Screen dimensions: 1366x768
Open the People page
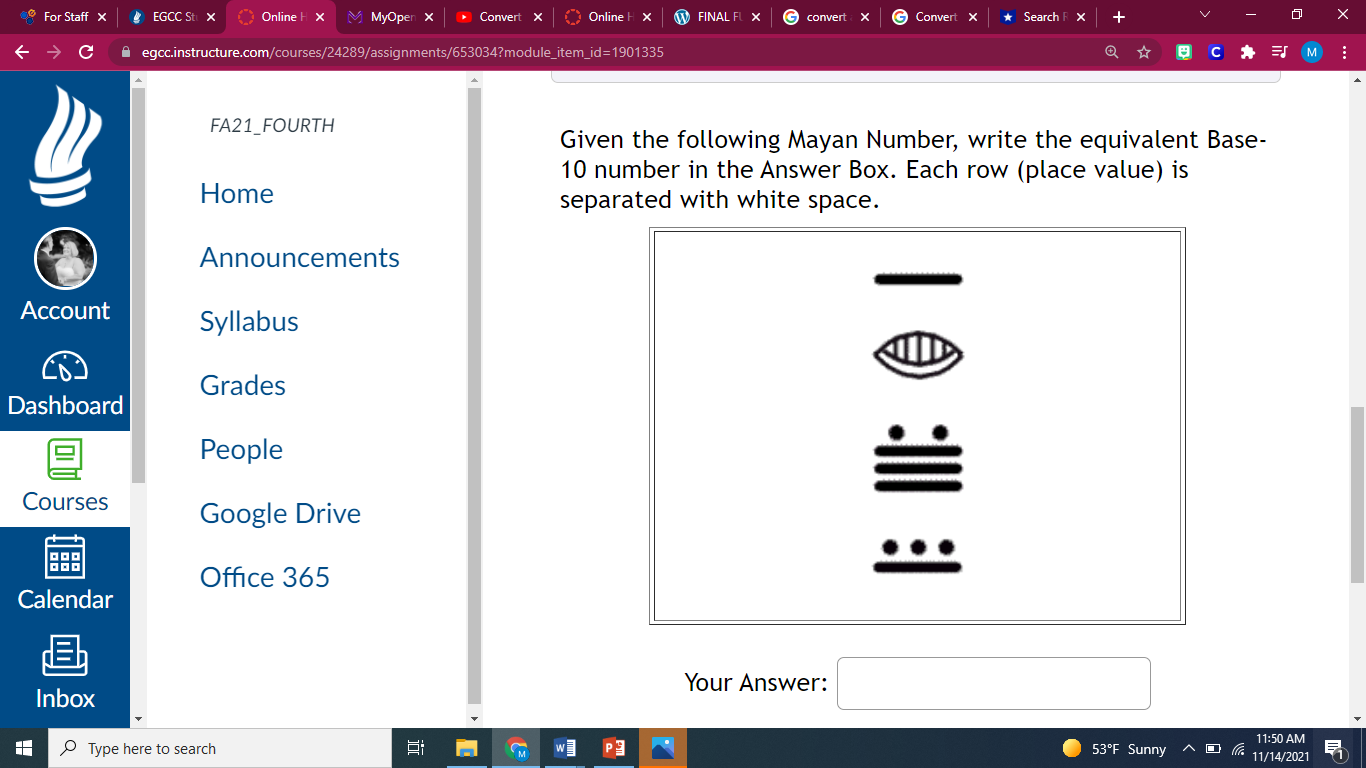[241, 449]
